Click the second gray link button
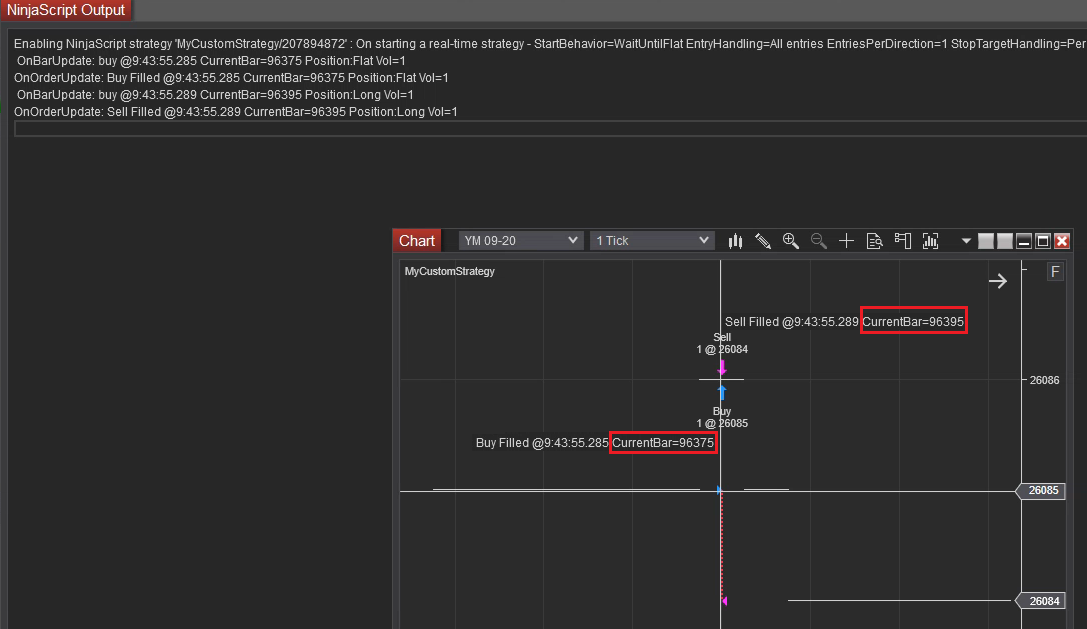1087x629 pixels. click(x=1005, y=241)
